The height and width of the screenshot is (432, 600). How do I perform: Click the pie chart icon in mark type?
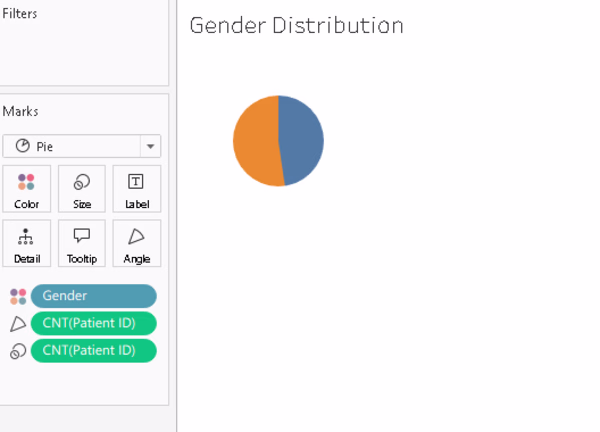[23, 146]
